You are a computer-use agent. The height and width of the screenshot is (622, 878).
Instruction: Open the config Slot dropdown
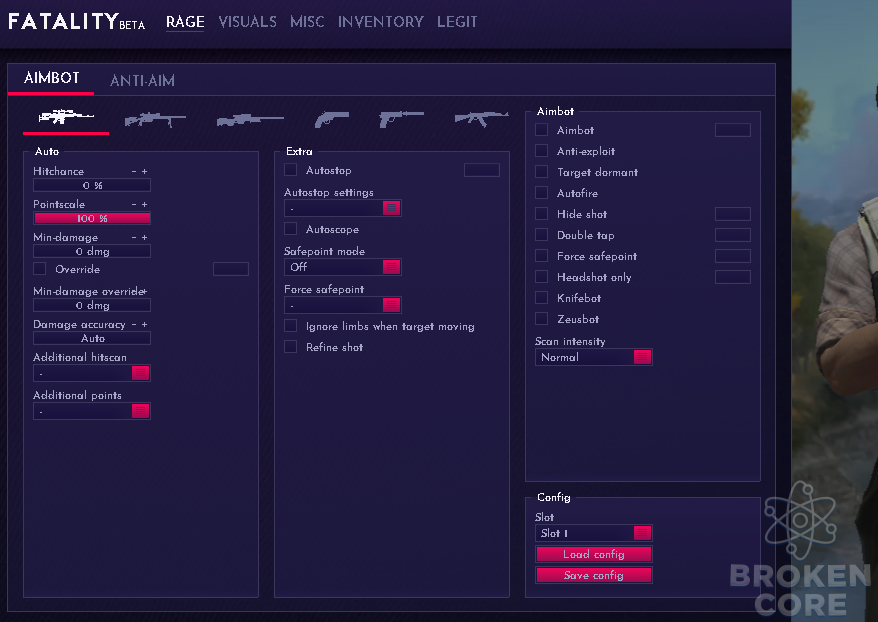tap(594, 533)
